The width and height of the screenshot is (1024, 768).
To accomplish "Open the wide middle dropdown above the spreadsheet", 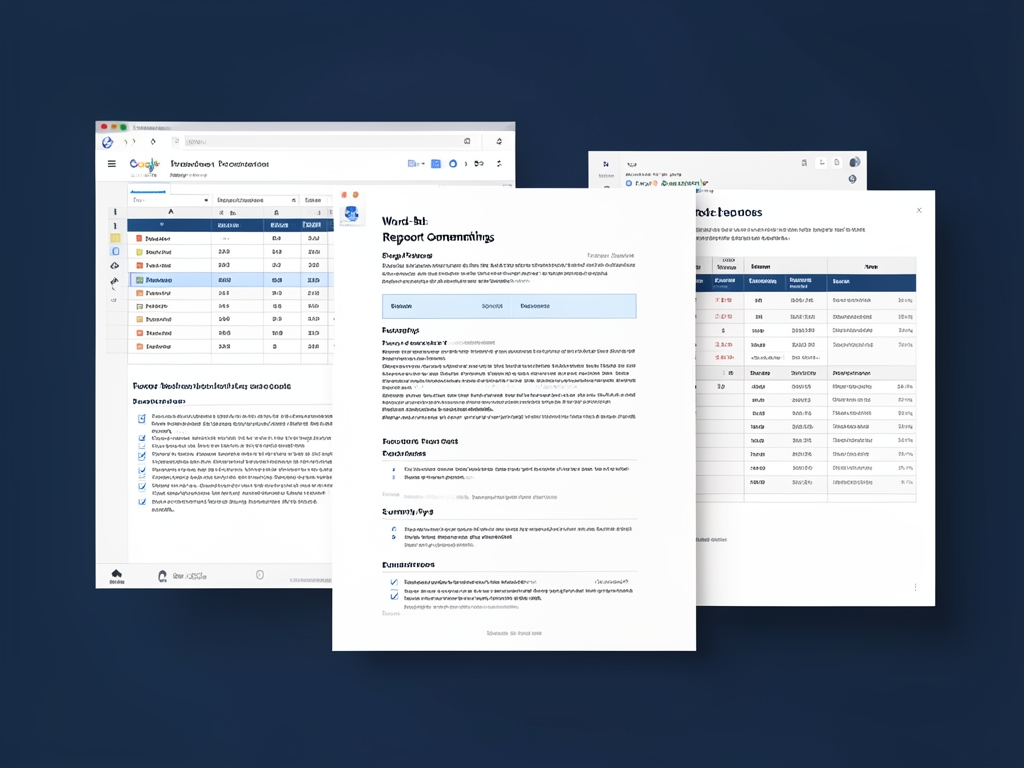I will (x=256, y=200).
